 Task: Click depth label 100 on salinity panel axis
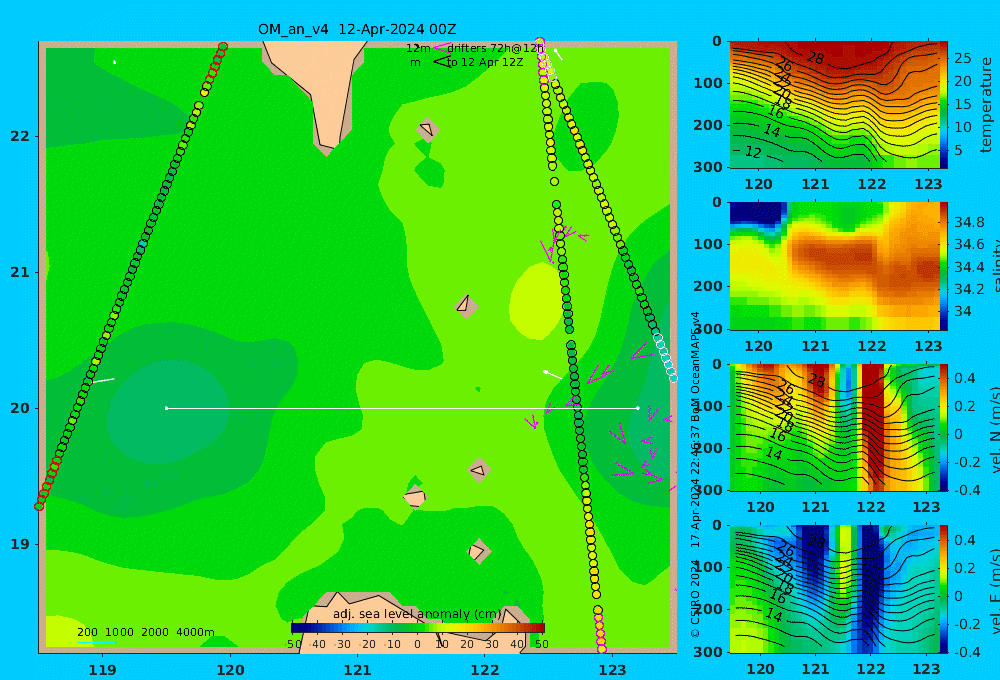click(708, 244)
